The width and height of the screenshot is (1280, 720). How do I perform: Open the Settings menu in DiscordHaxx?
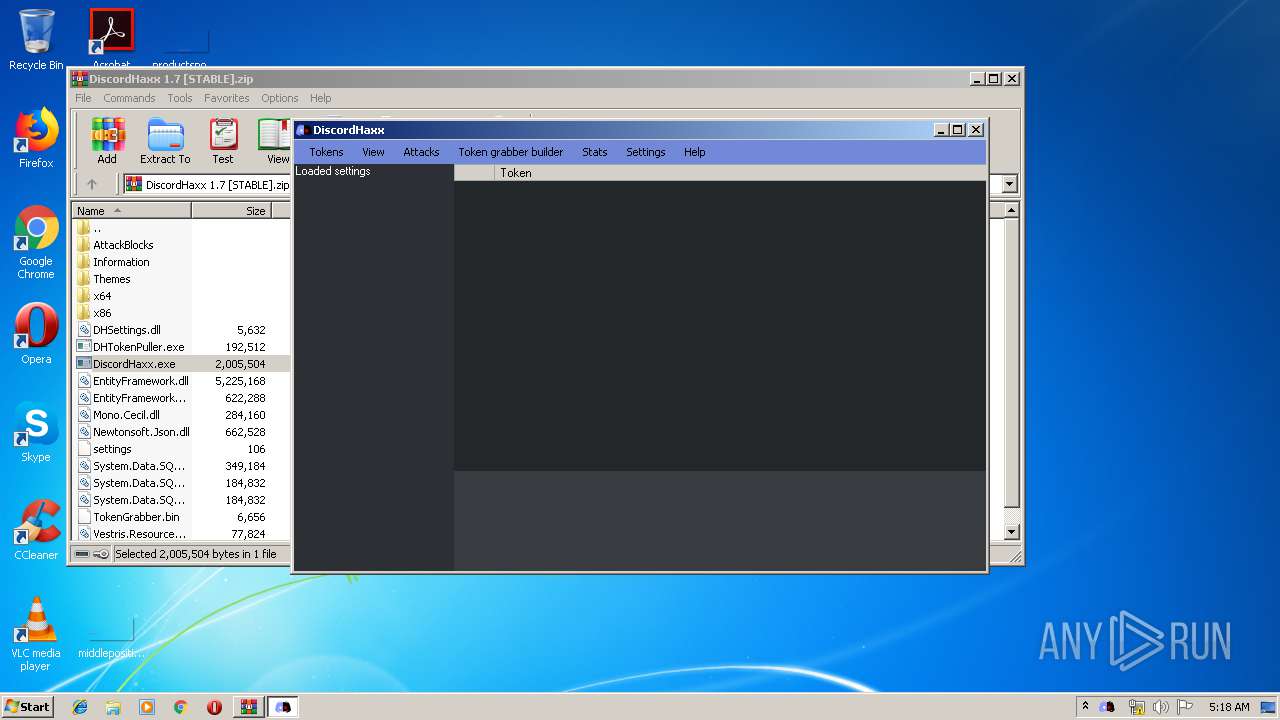coord(646,152)
